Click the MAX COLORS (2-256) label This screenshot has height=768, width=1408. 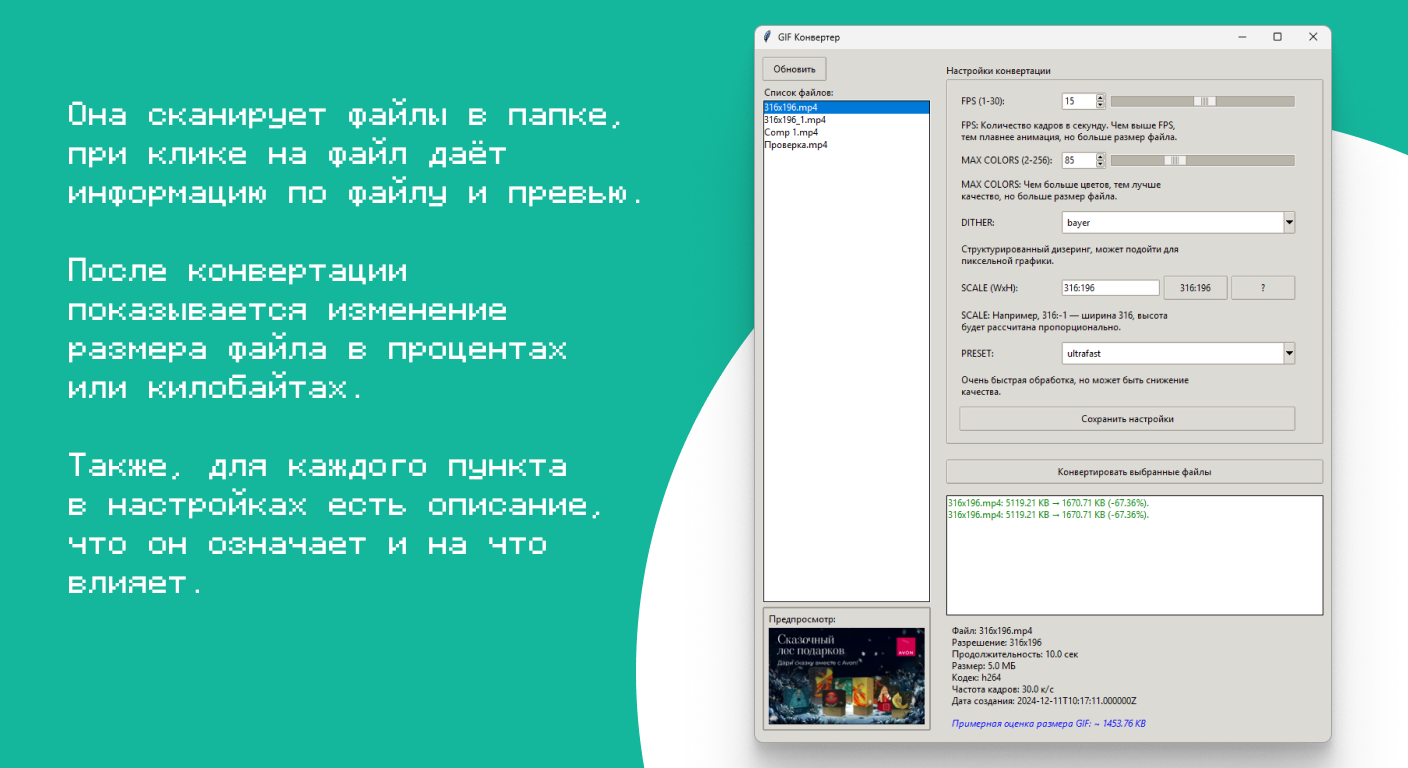click(x=1006, y=160)
